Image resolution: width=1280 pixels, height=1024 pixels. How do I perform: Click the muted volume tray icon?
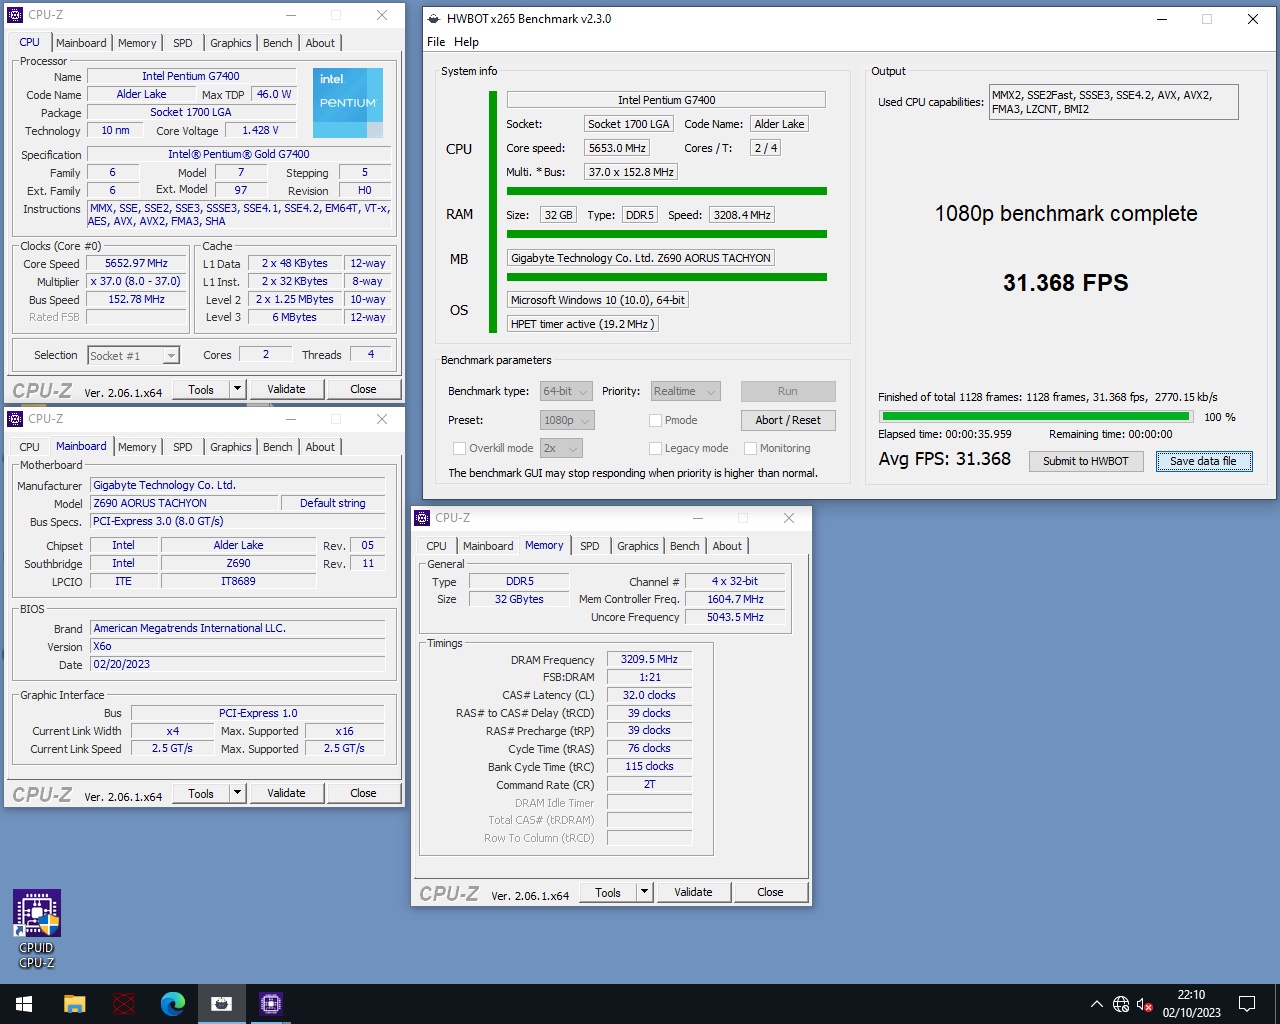coord(1145,1004)
